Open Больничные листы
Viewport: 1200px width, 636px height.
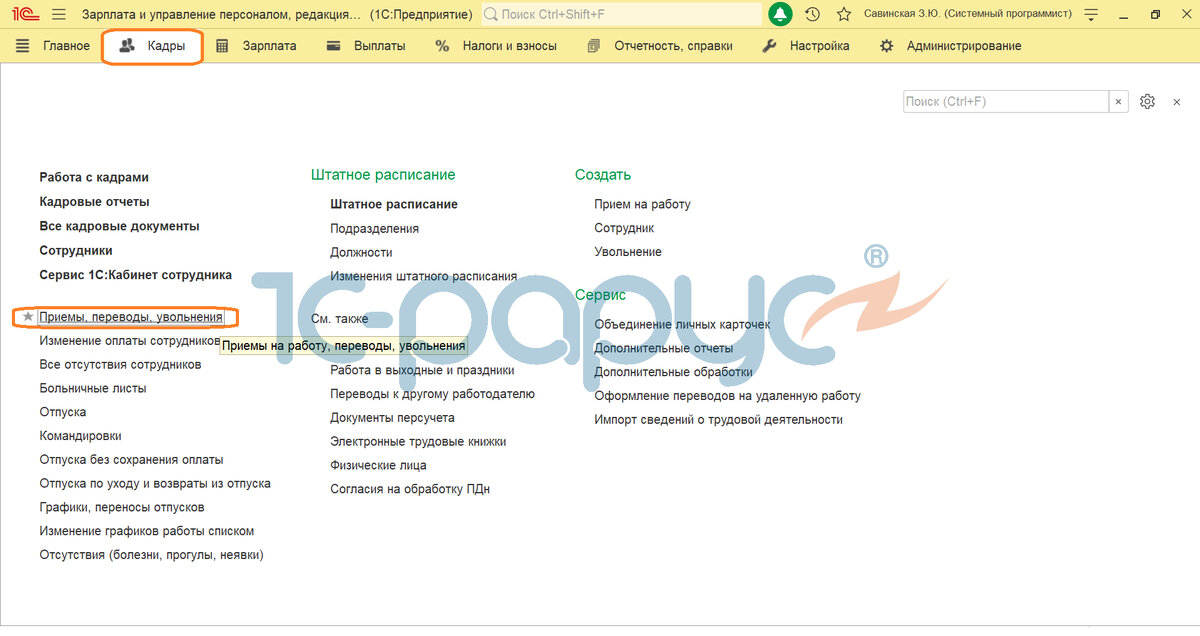coord(93,388)
